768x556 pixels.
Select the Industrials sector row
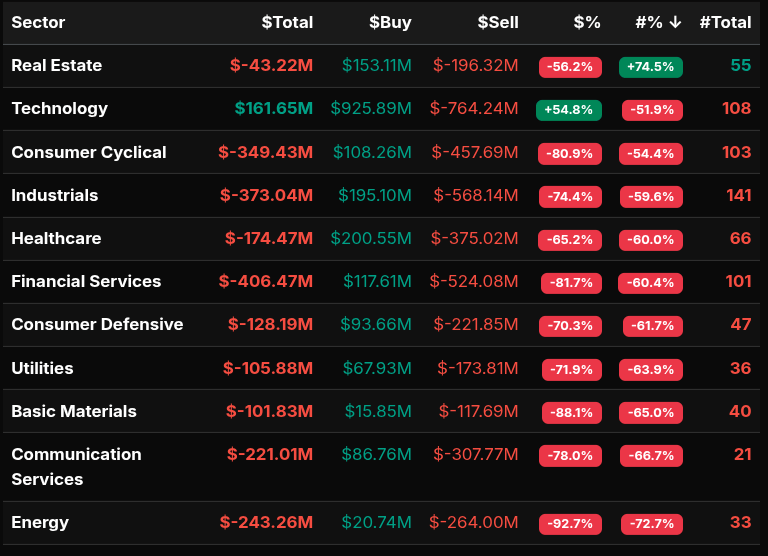click(54, 195)
